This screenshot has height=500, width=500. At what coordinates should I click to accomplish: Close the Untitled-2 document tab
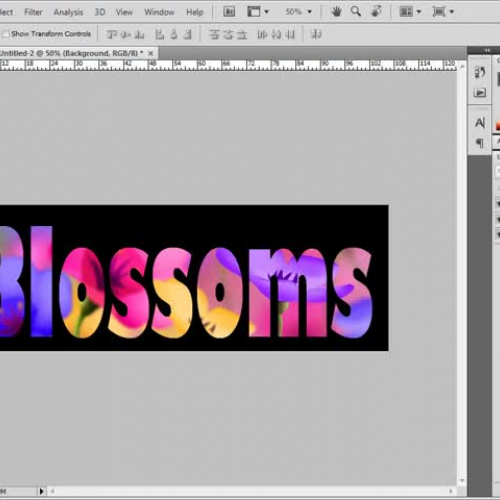pos(151,53)
